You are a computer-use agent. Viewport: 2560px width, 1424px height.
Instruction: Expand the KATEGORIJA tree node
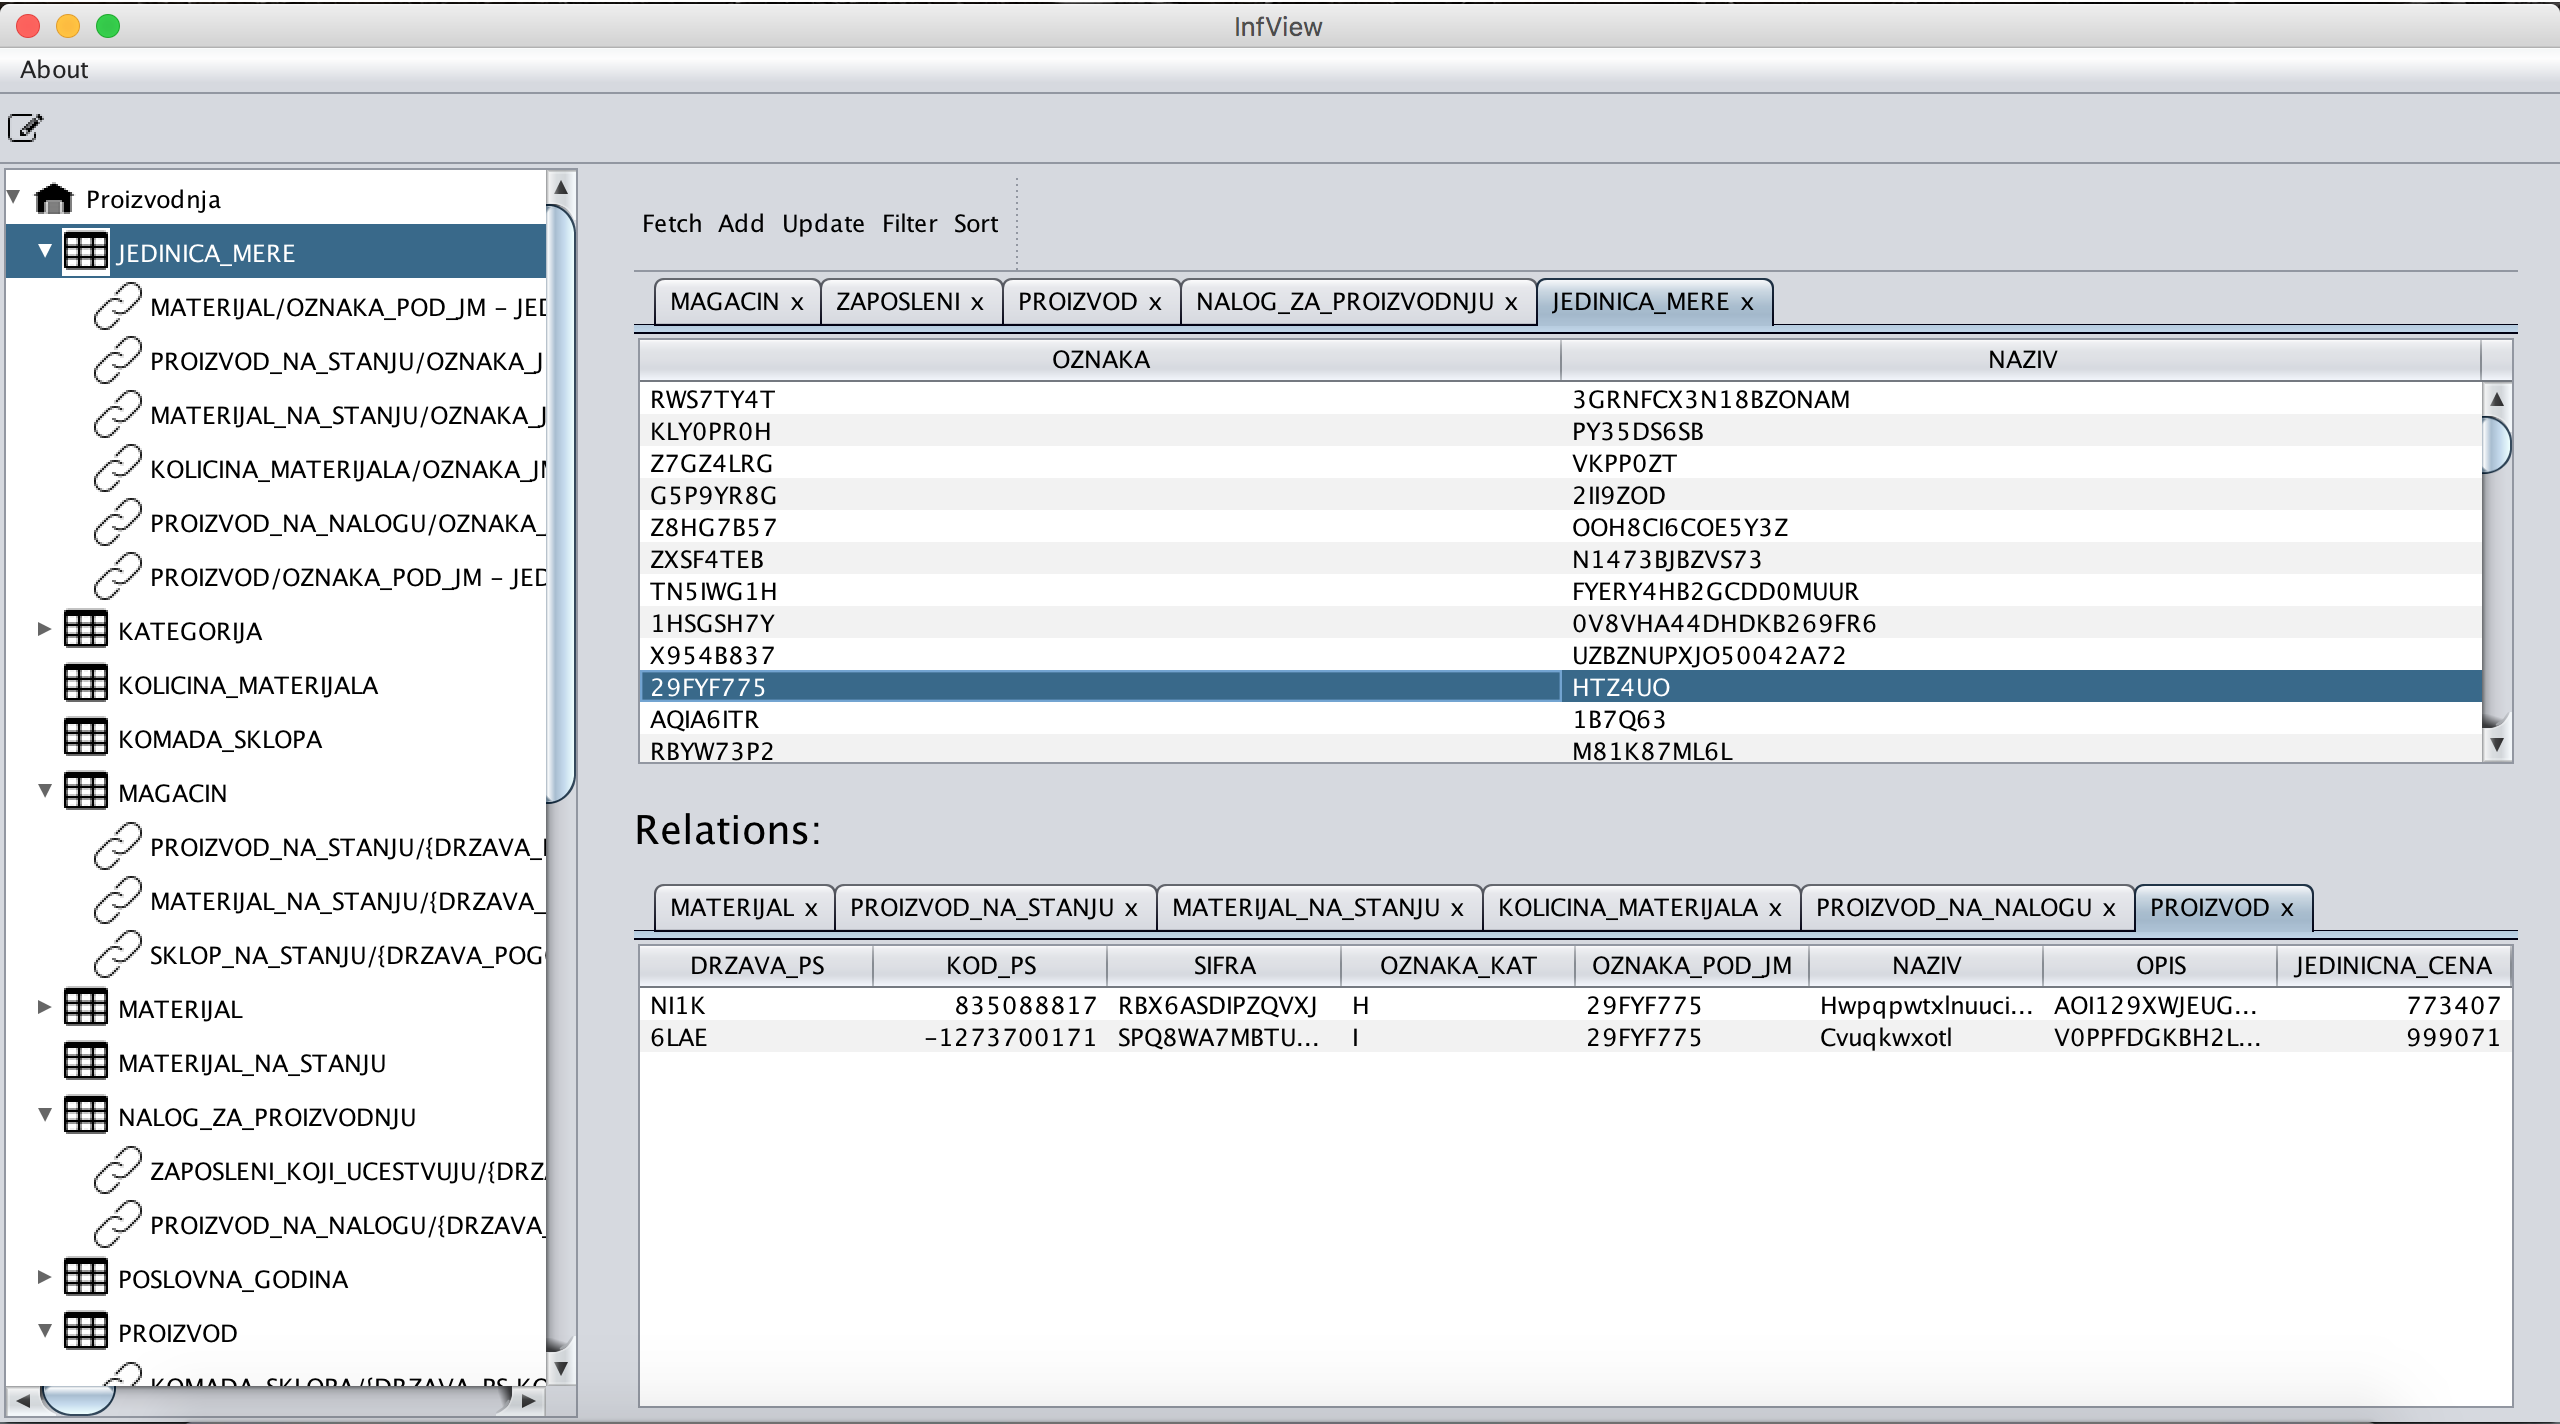[44, 629]
